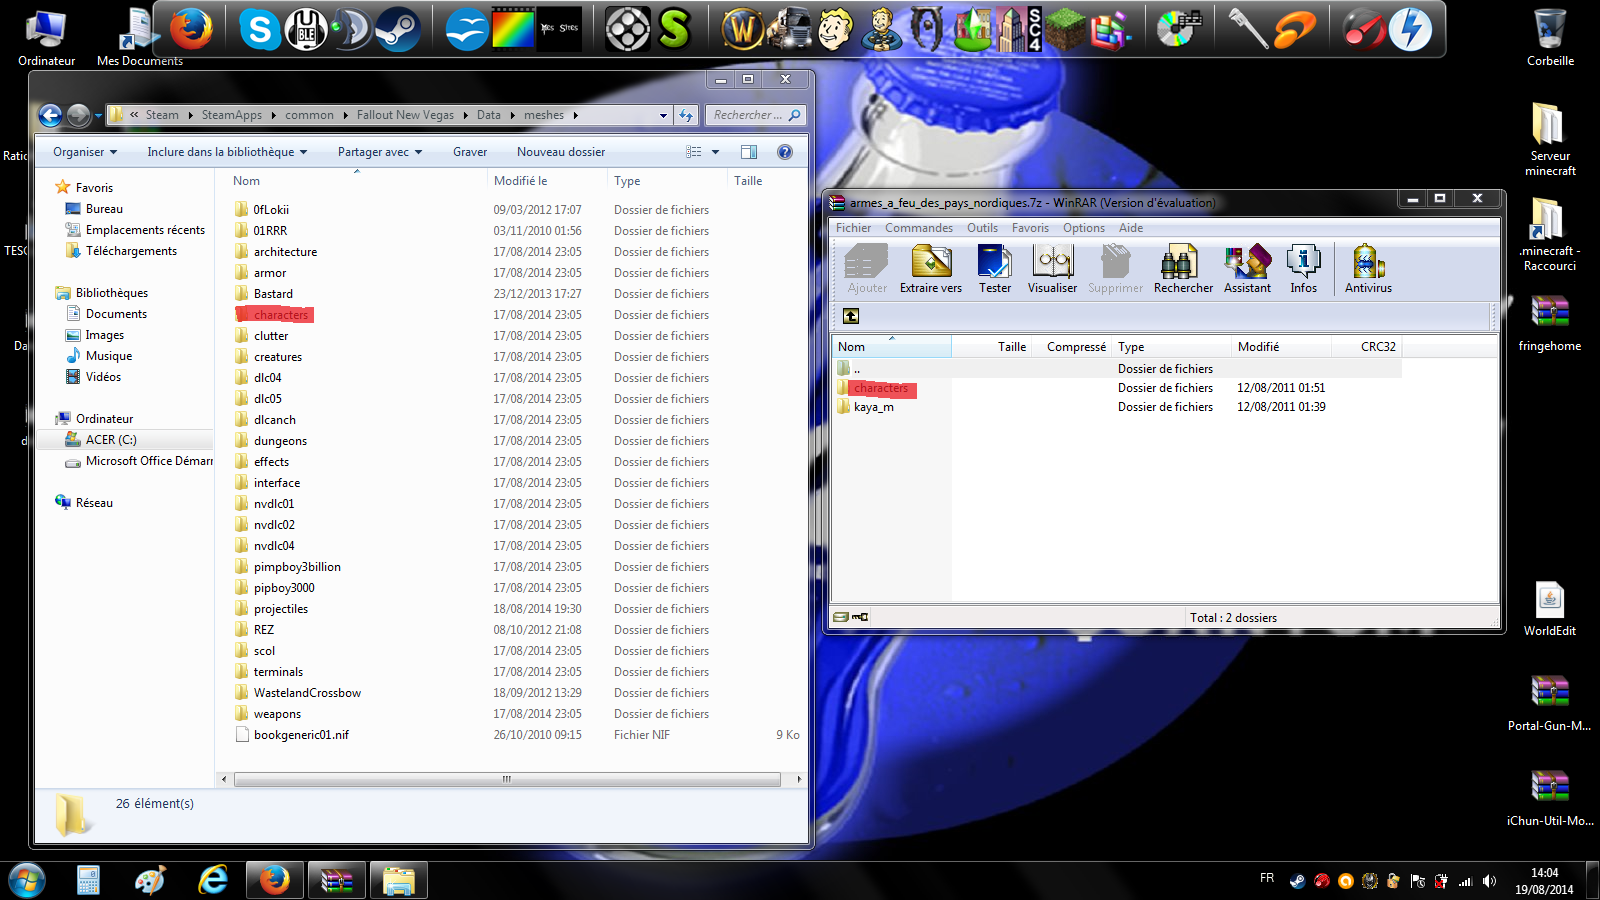The image size is (1600, 900).
Task: Open WinRAR Fichier menu
Action: point(853,228)
